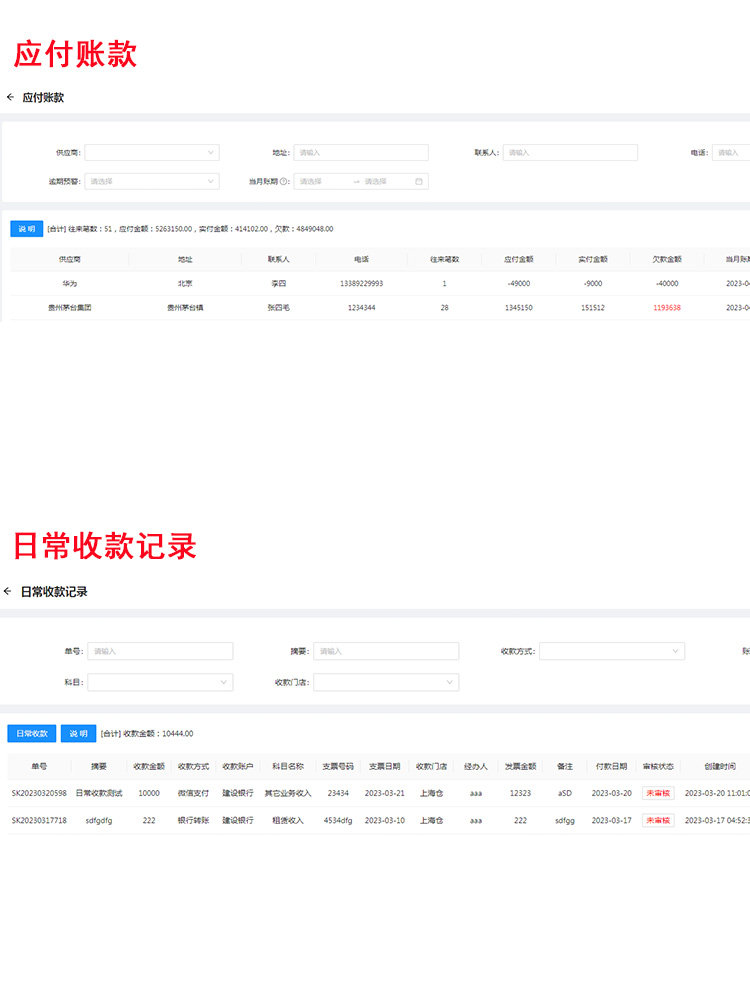750x1000 pixels.
Task: Click the 日常收款测试 summary cell
Action: click(x=99, y=793)
